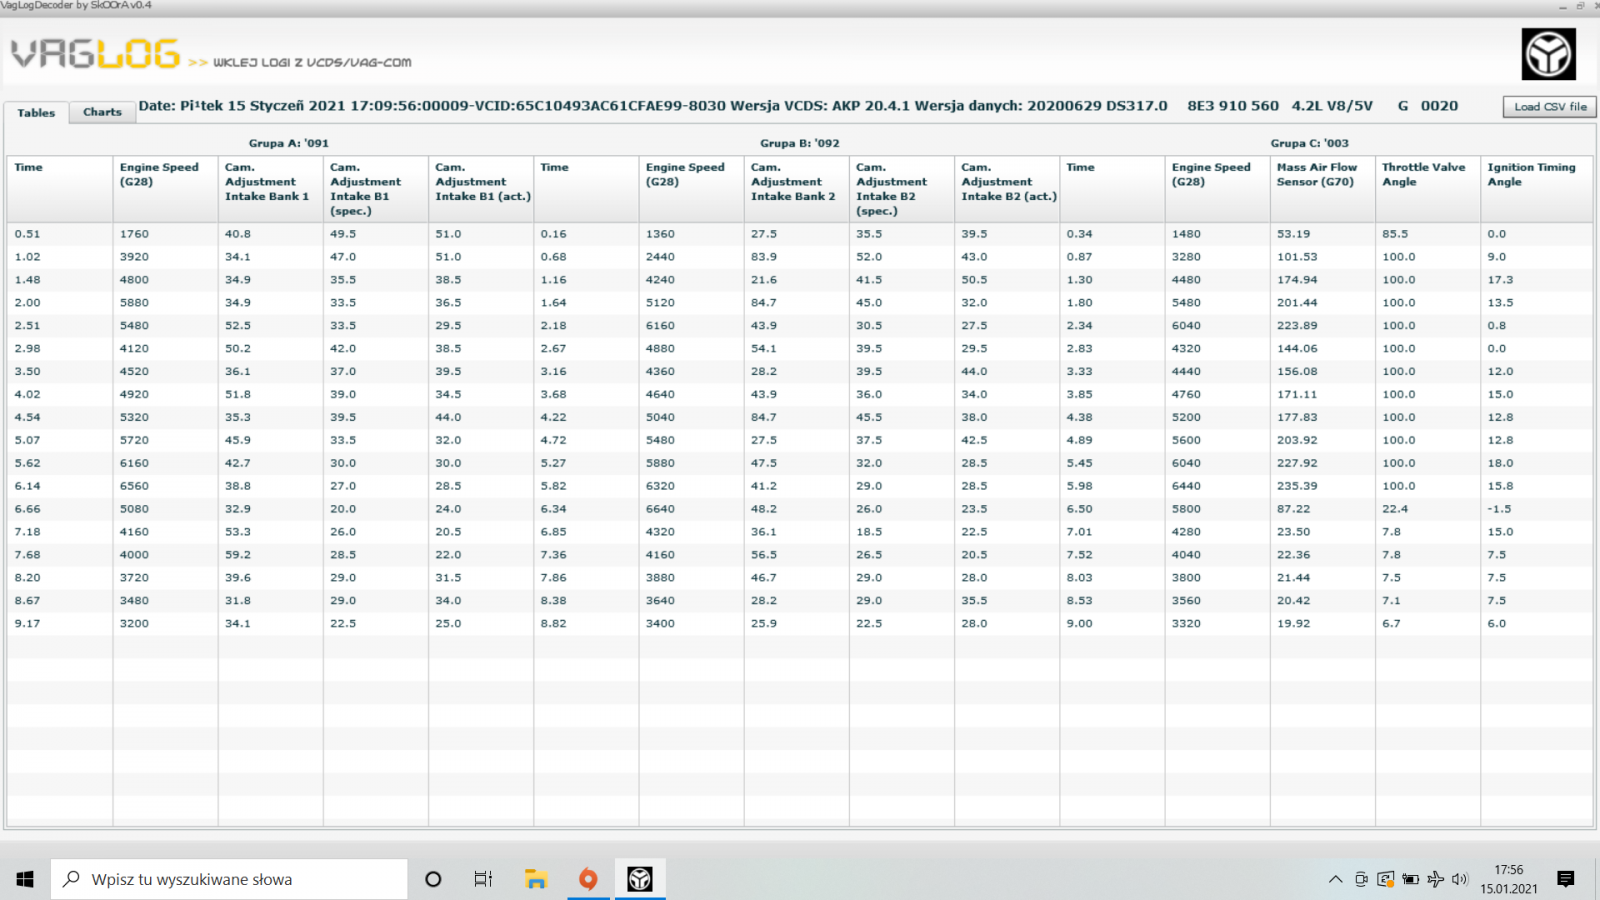The width and height of the screenshot is (1600, 900).
Task: Click the orange app icon in taskbar
Action: click(588, 879)
